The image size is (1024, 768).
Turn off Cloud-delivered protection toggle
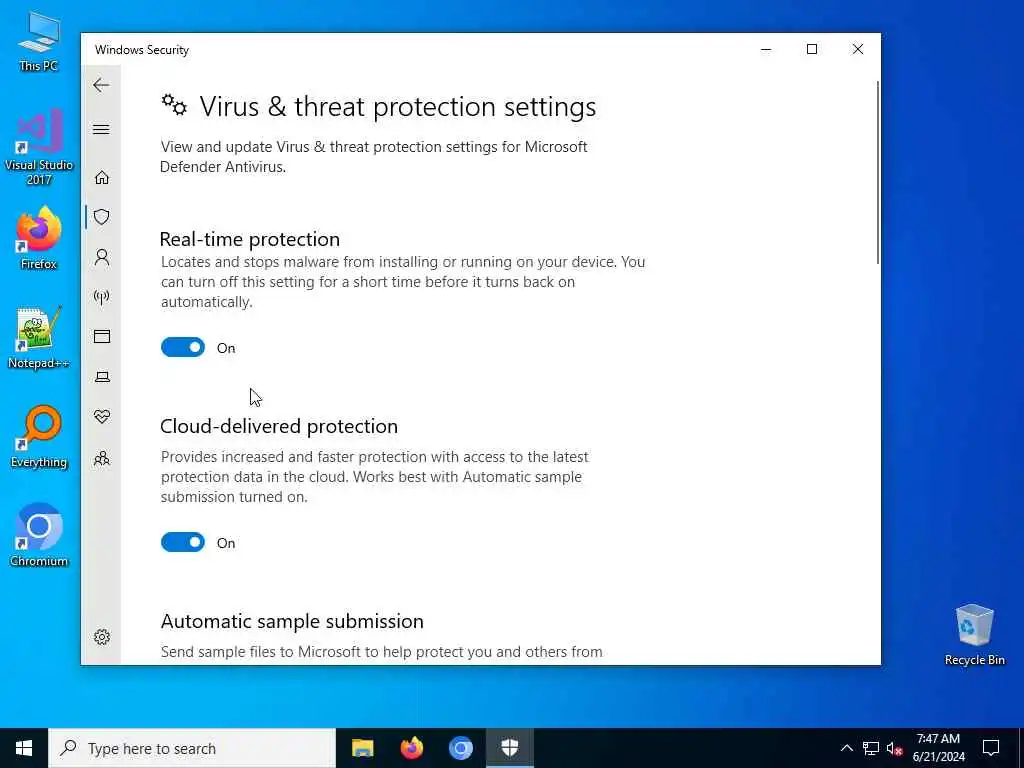(183, 542)
